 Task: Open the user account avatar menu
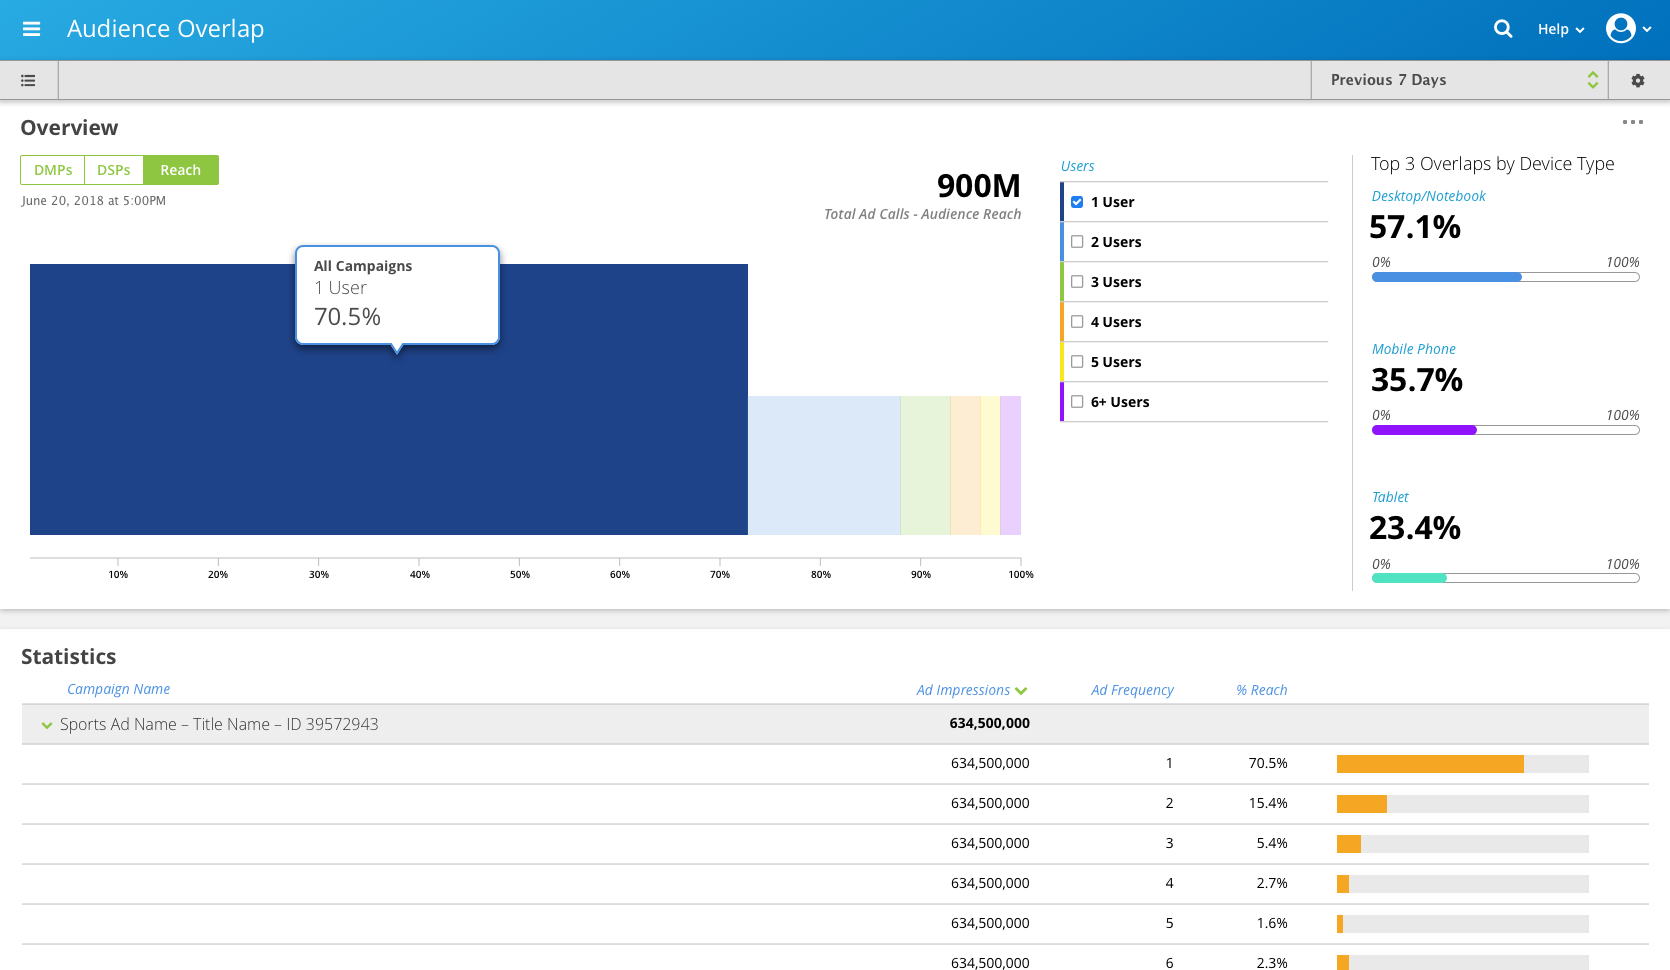pos(1621,29)
